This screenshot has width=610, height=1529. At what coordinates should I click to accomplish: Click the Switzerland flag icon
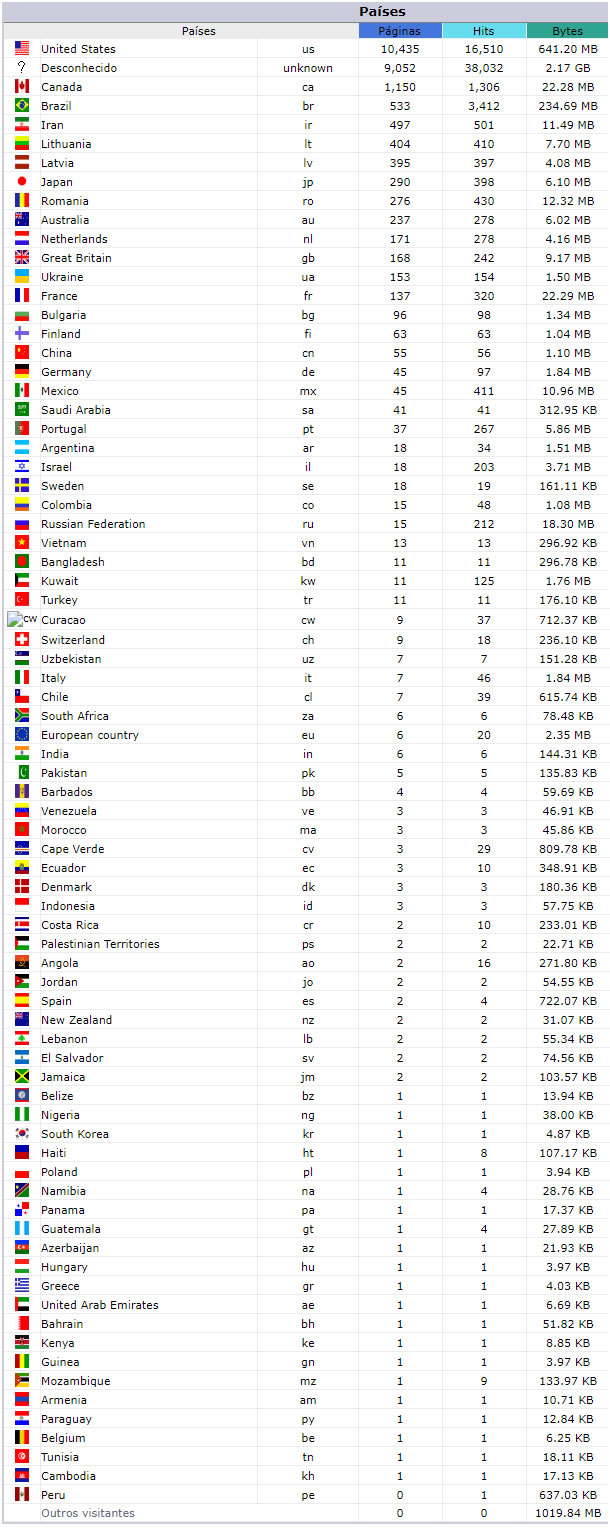point(22,639)
